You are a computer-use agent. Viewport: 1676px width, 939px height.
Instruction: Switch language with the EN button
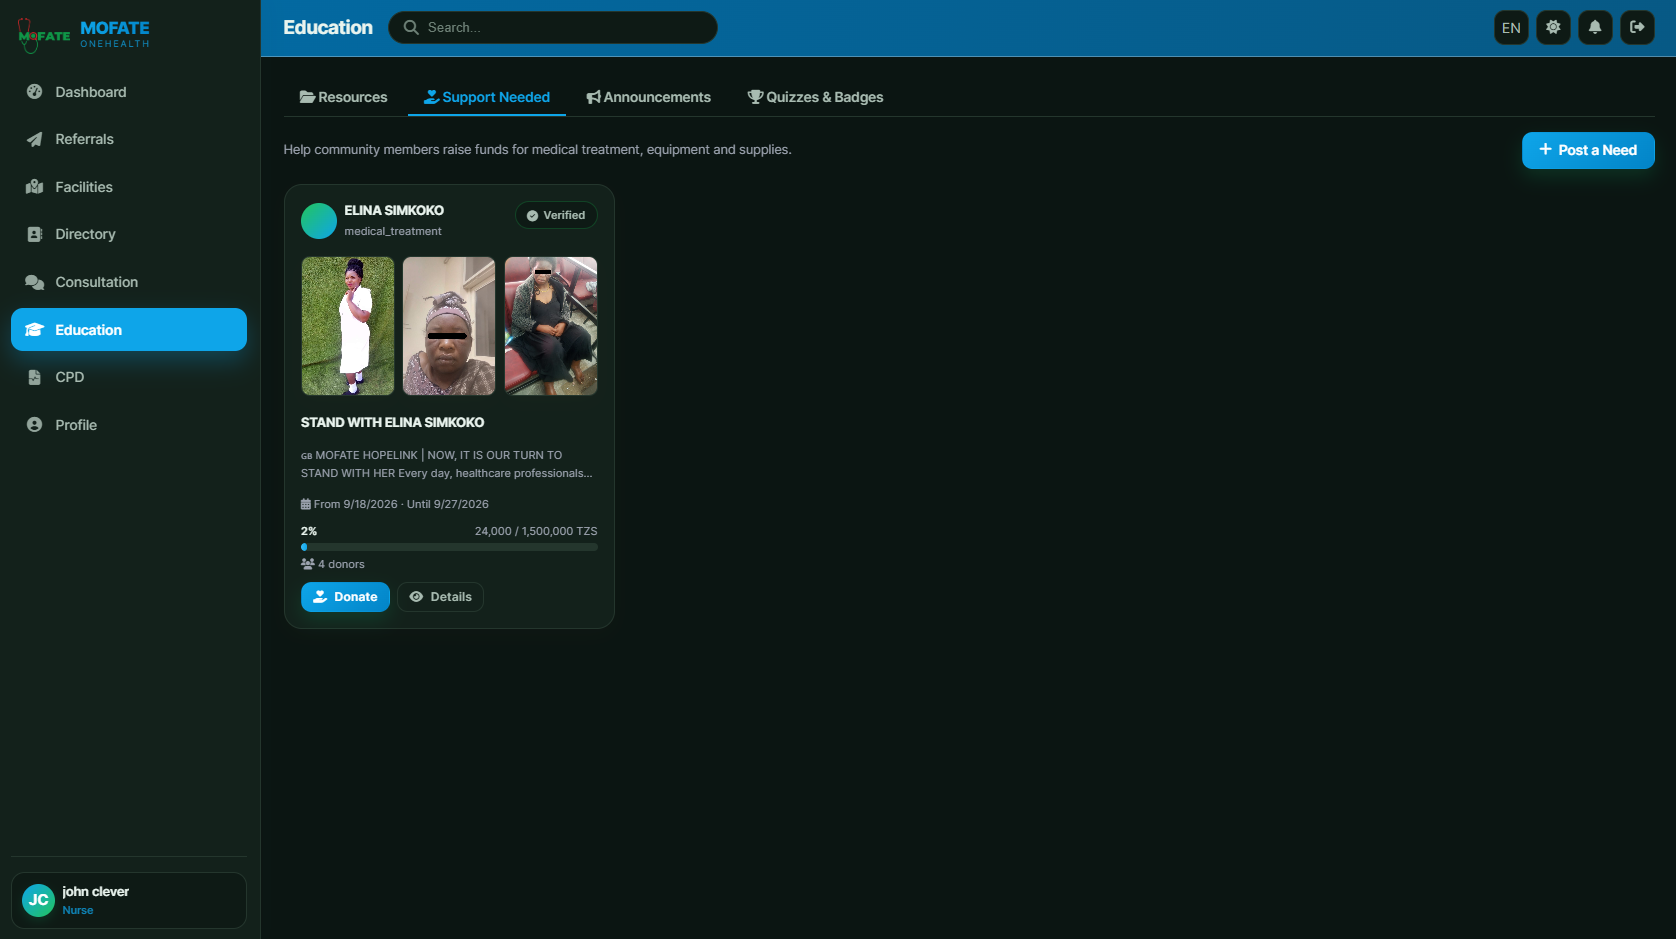point(1511,27)
